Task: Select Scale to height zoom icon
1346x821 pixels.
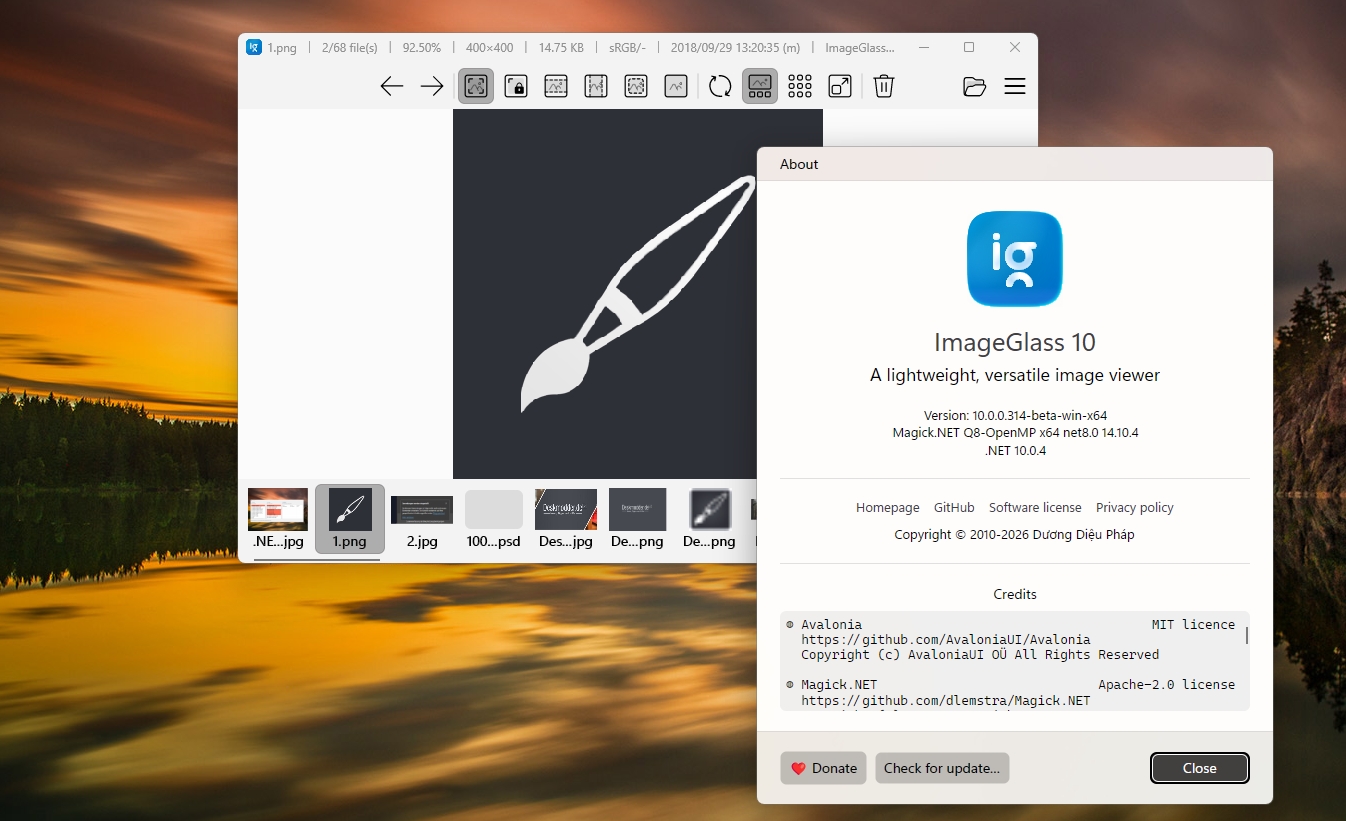Action: click(596, 87)
